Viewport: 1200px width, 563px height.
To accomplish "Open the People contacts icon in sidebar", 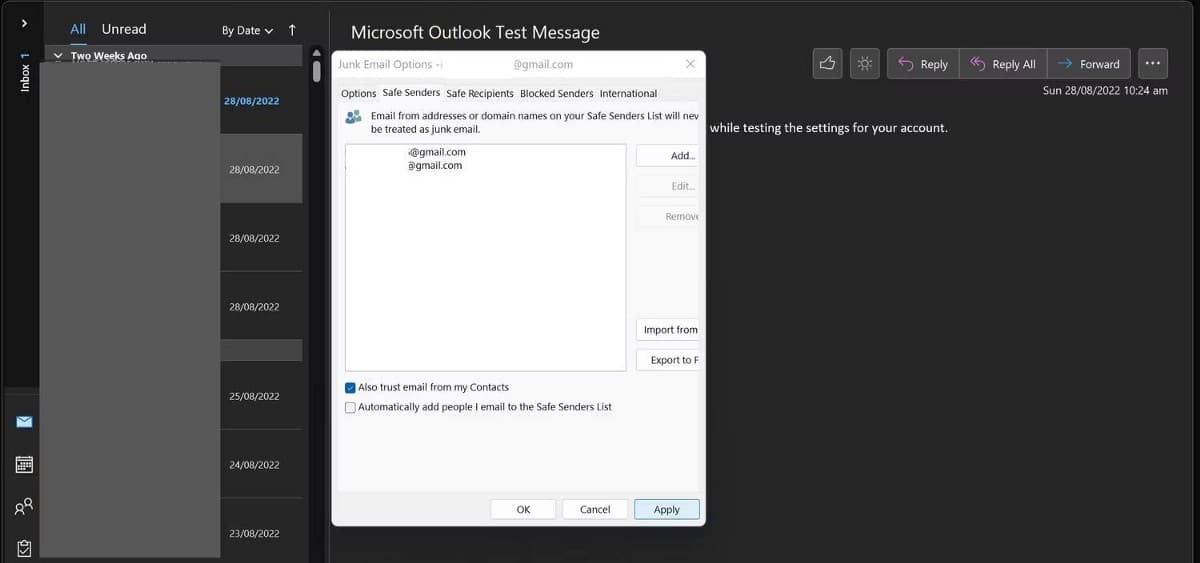I will (x=24, y=506).
